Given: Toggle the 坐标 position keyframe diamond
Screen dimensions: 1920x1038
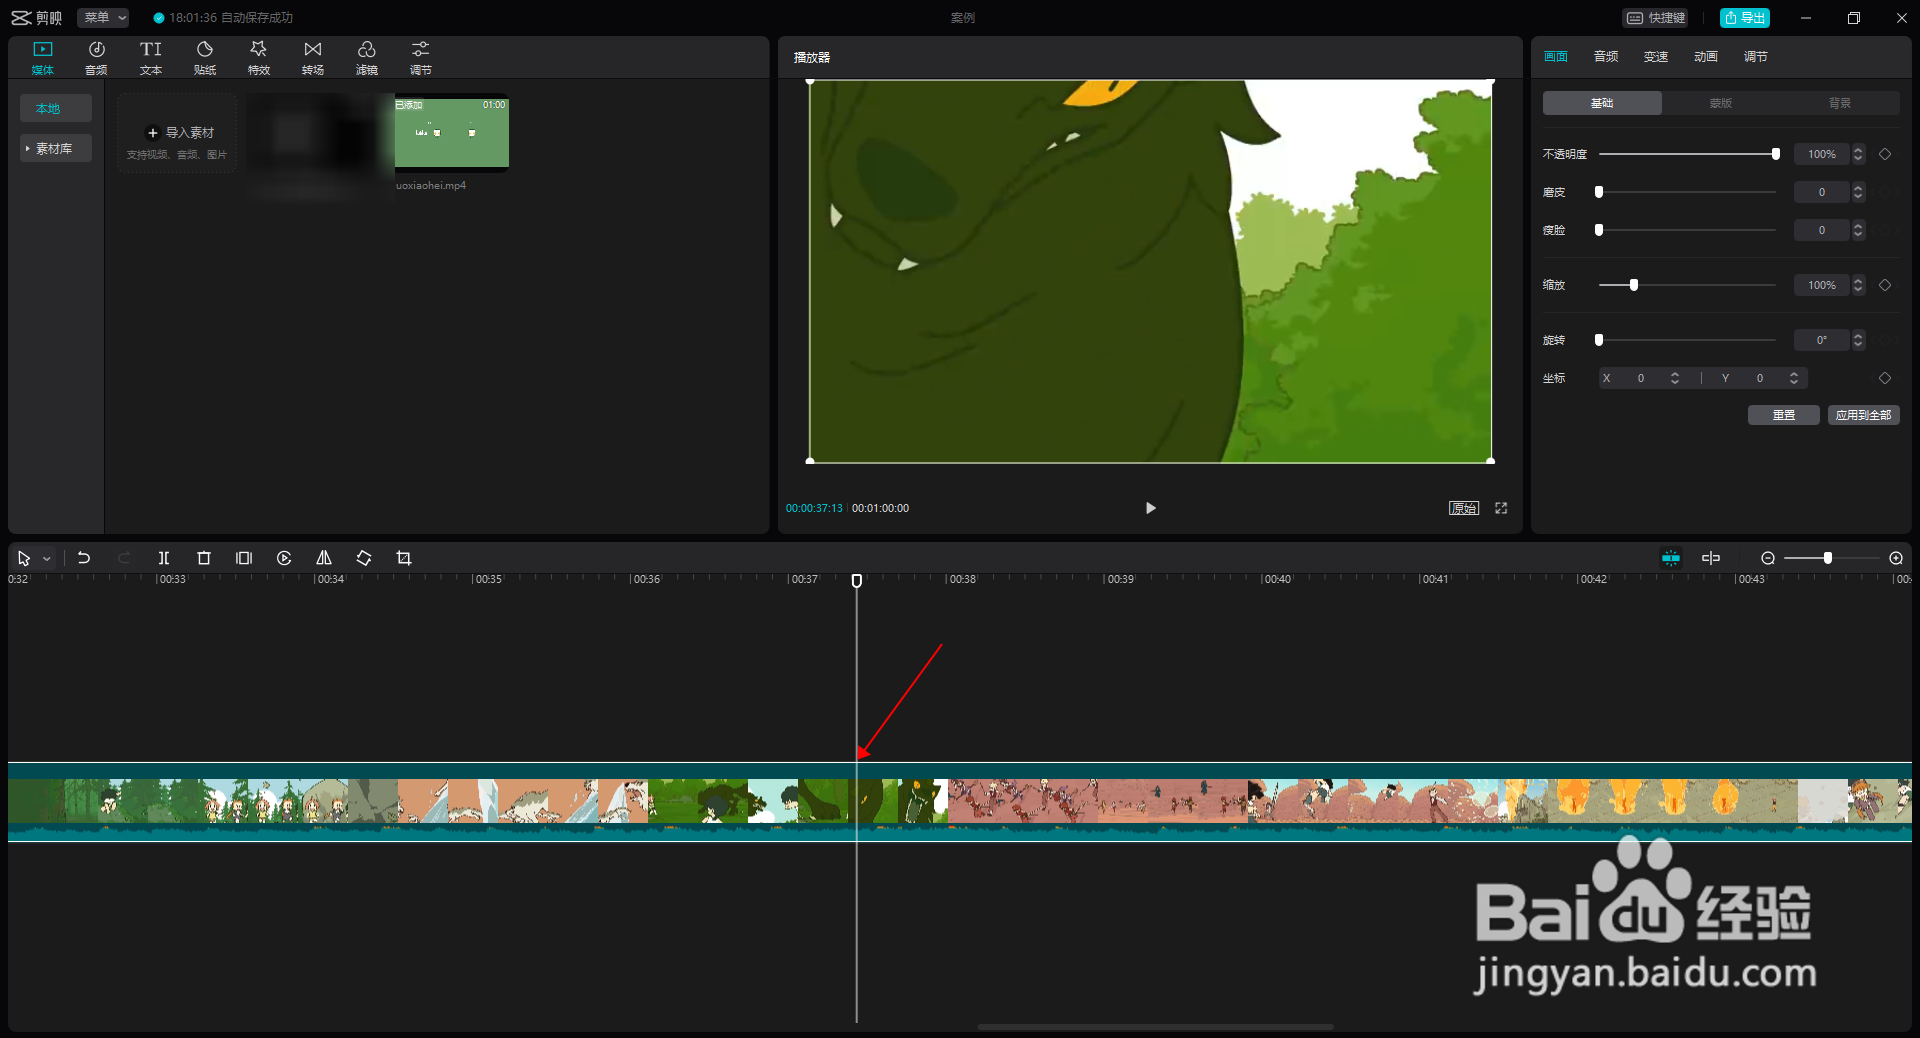Looking at the screenshot, I should tap(1885, 378).
